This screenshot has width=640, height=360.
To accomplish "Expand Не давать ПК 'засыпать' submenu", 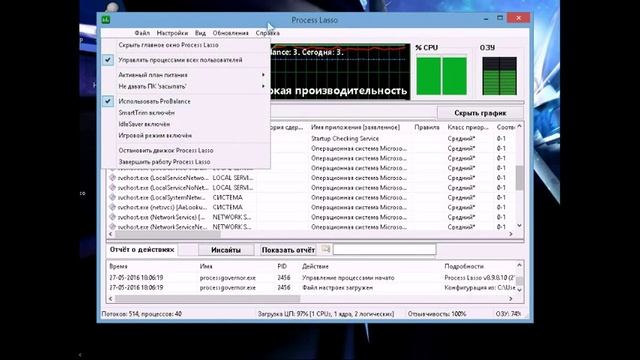I will click(x=186, y=87).
